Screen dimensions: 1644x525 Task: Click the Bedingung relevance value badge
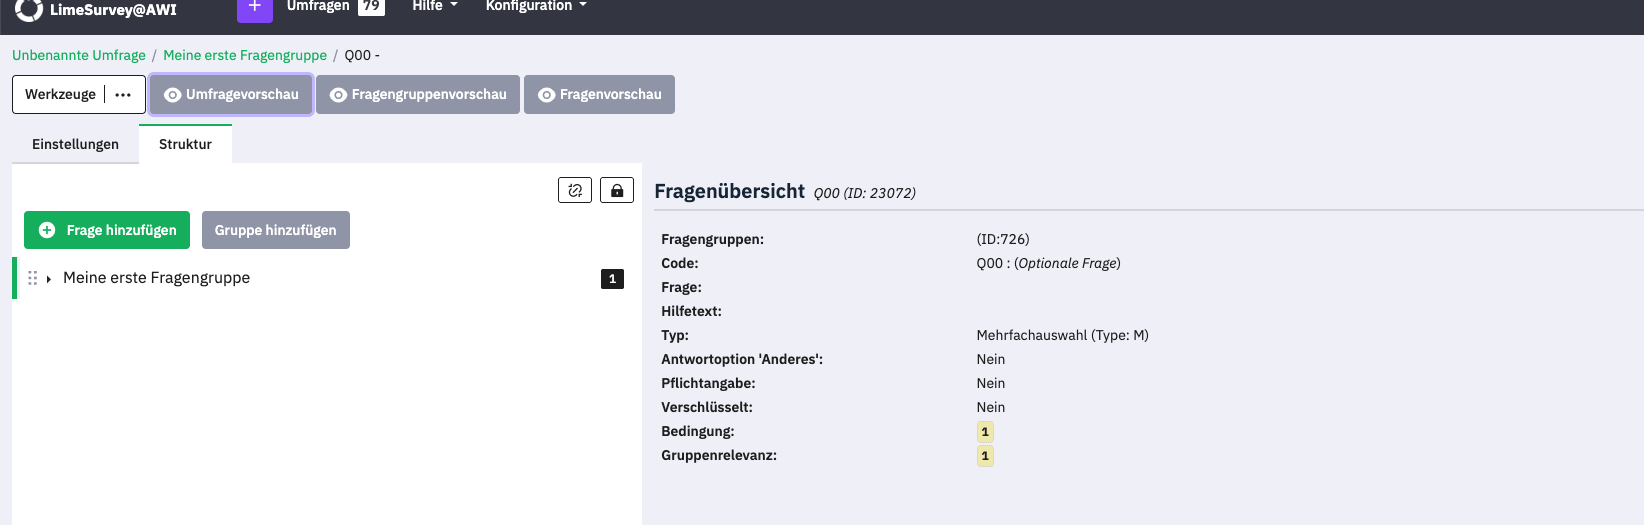985,432
